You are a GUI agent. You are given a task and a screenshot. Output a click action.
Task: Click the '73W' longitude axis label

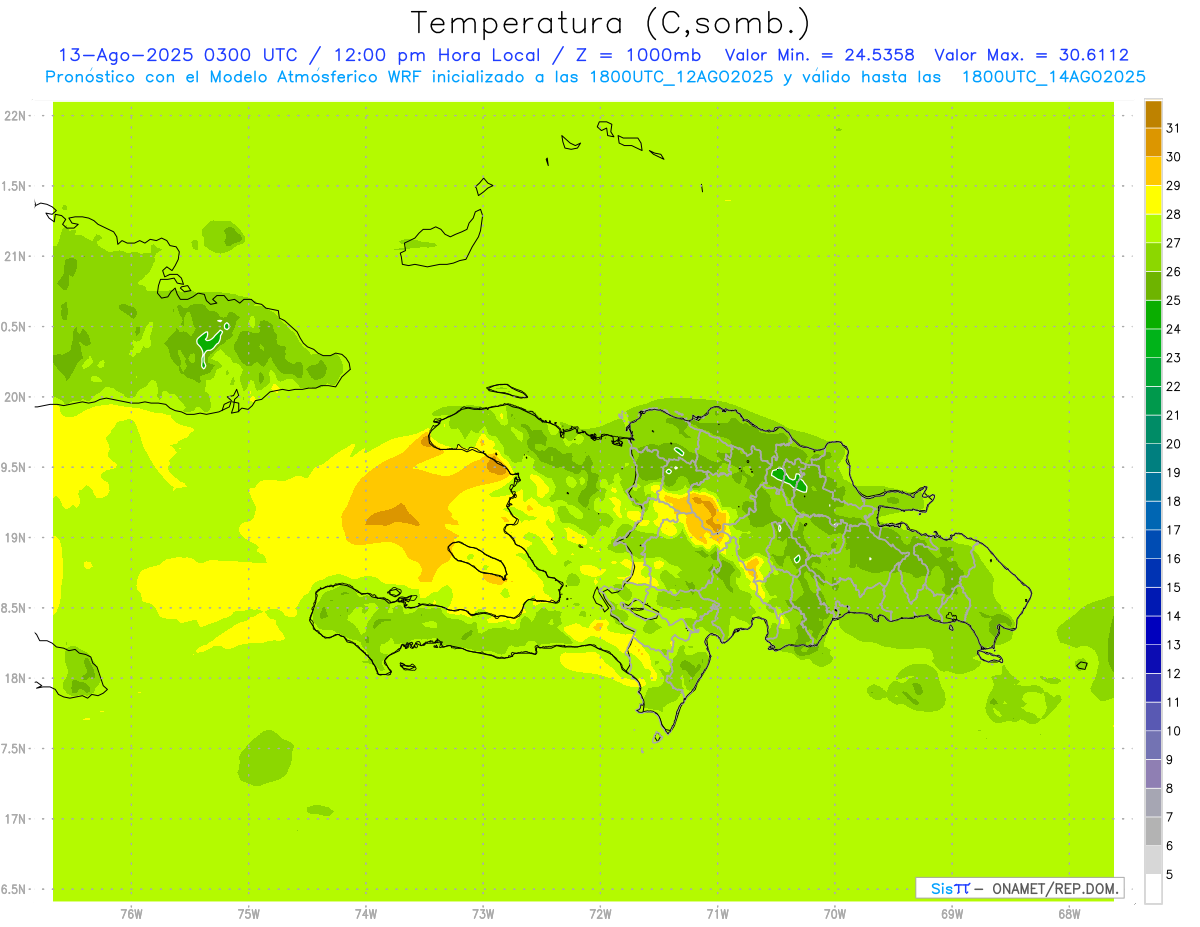pos(483,914)
